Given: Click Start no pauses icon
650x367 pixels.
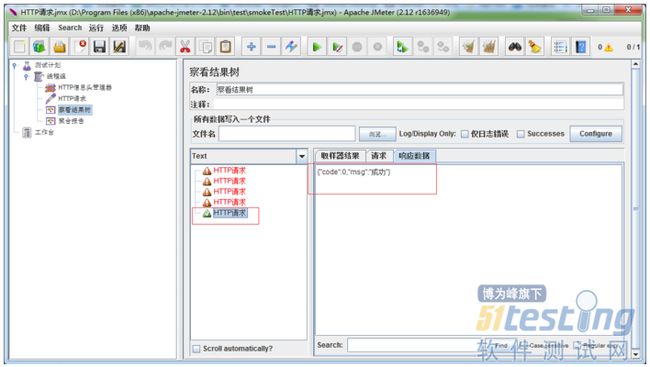Looking at the screenshot, I should [x=337, y=47].
